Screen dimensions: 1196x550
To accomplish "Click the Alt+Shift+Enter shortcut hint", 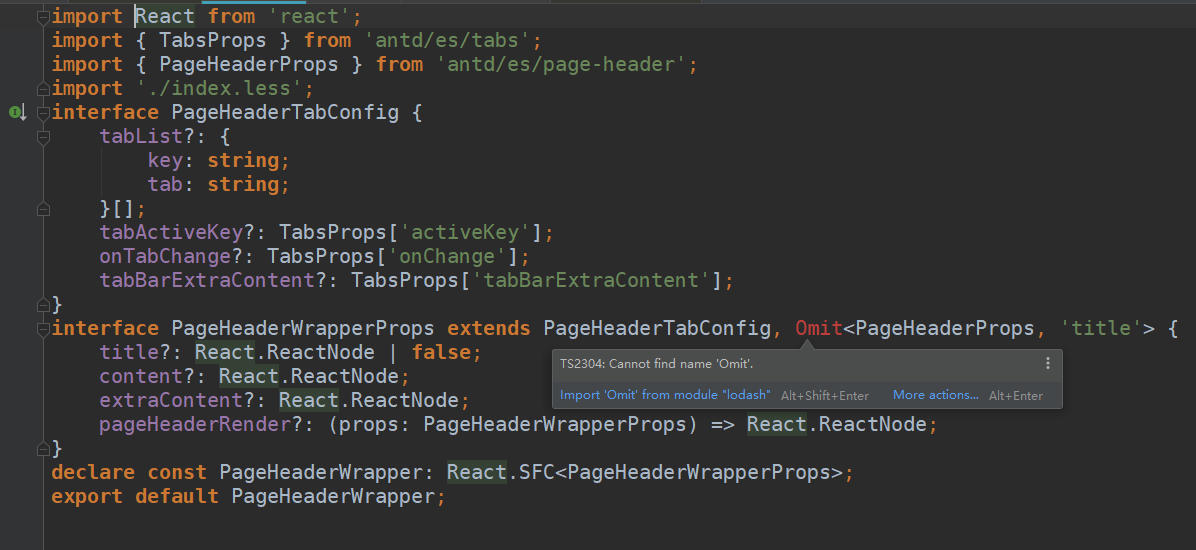I will coord(825,395).
